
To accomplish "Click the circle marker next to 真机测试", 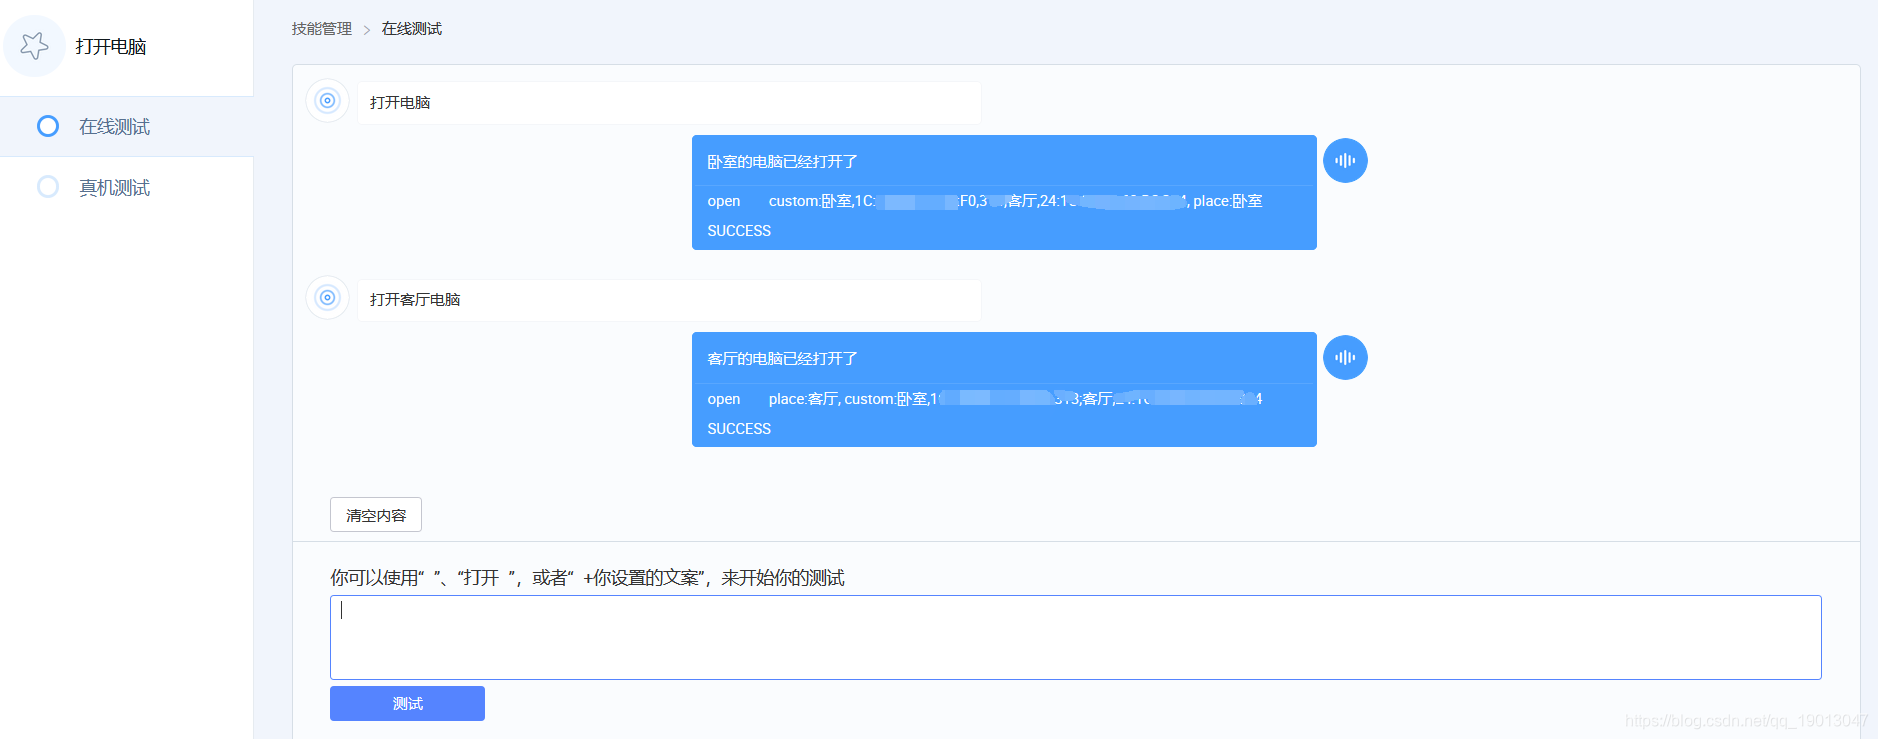I will pyautogui.click(x=48, y=187).
